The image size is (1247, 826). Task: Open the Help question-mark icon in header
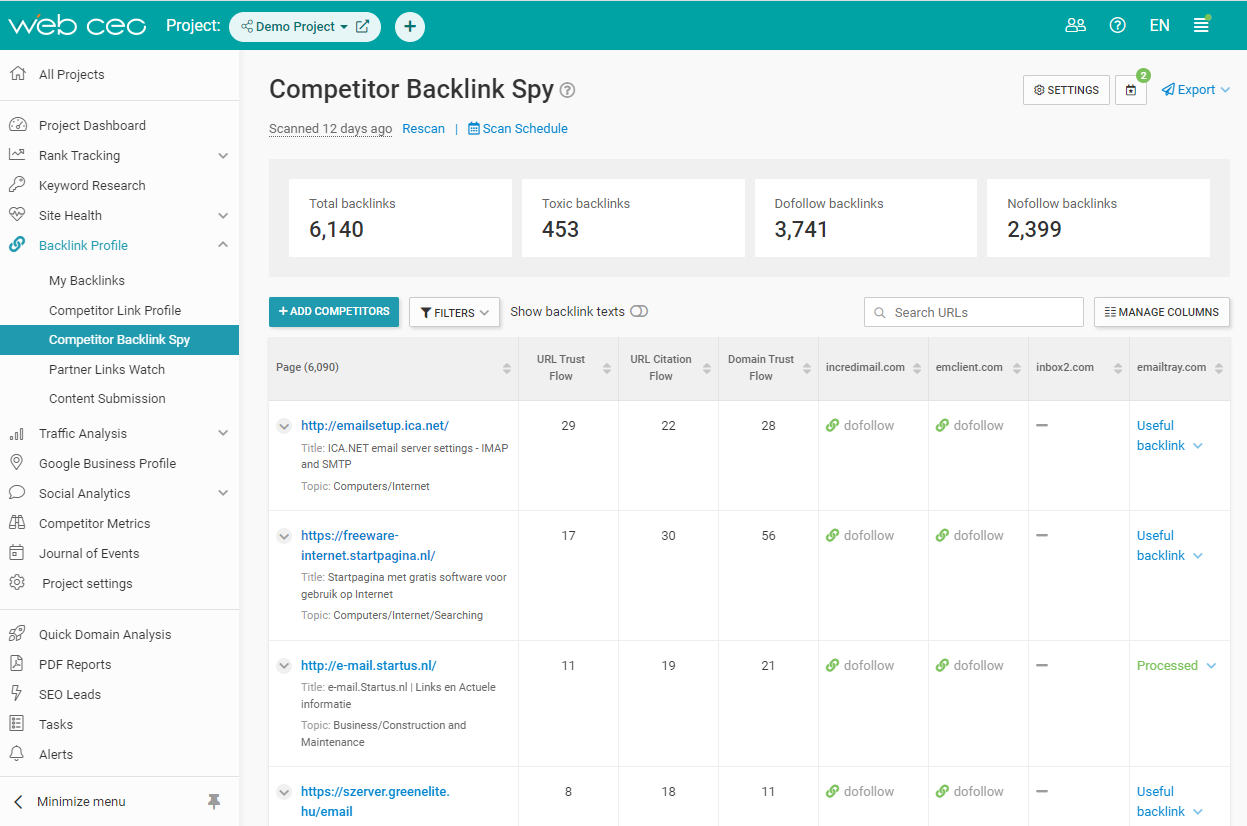click(1117, 25)
